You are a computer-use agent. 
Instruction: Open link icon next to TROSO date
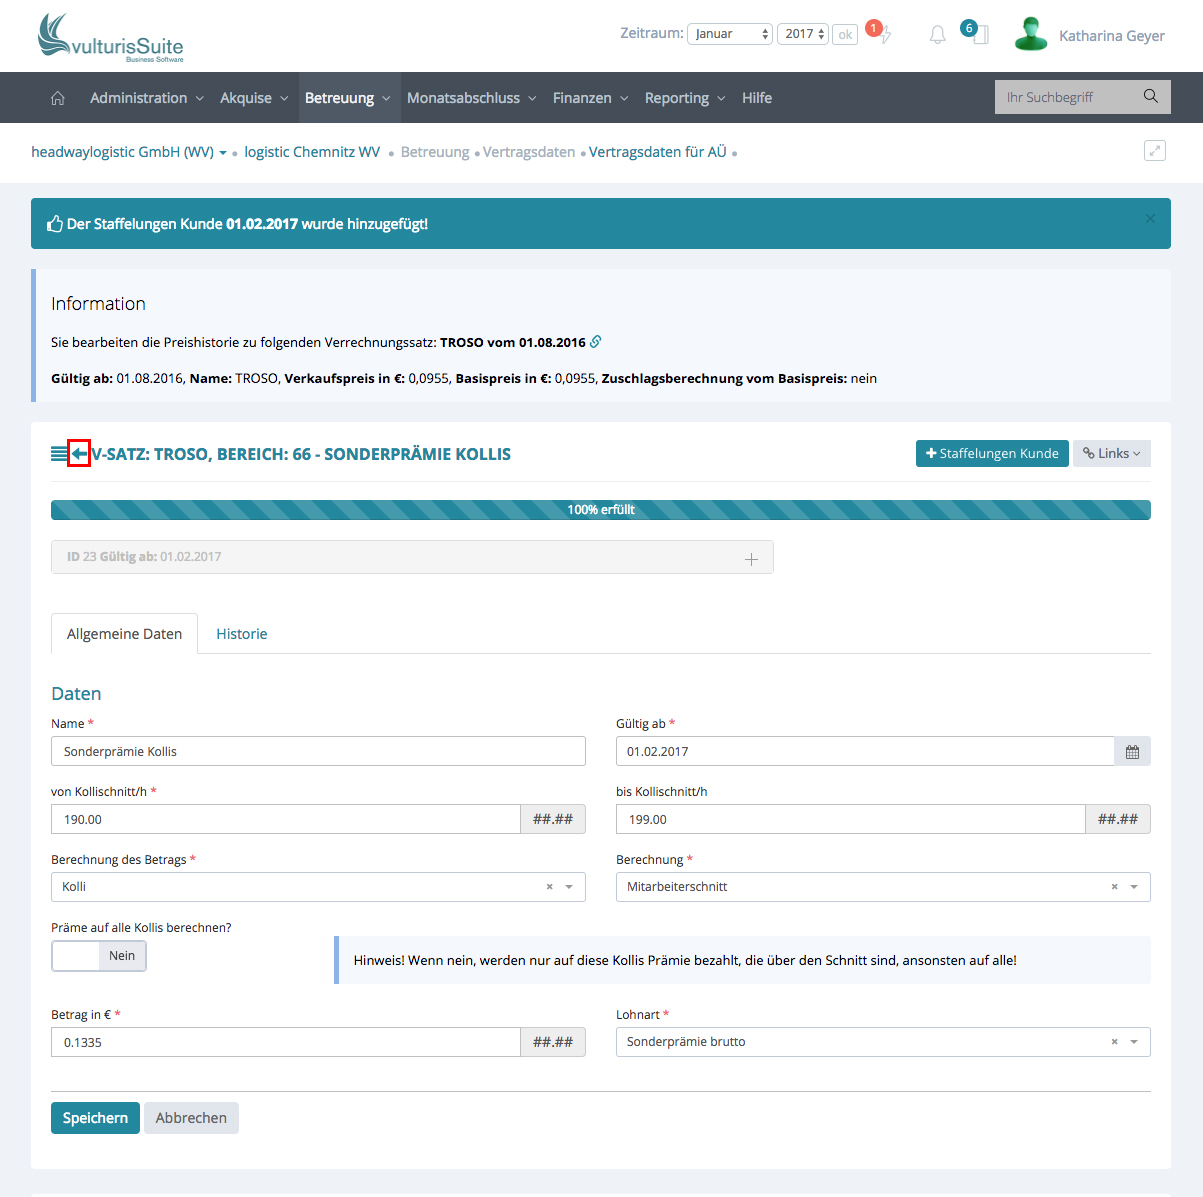point(596,342)
